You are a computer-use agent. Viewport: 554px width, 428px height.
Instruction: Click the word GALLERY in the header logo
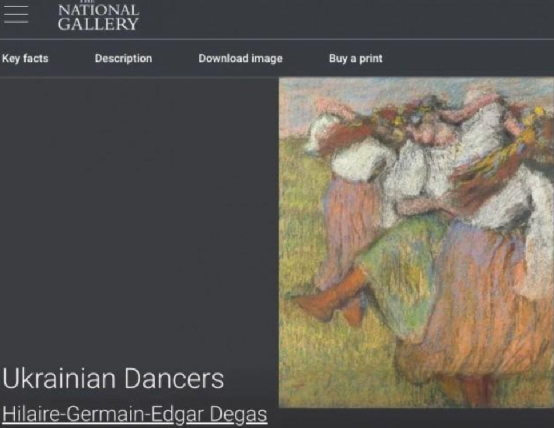click(98, 24)
